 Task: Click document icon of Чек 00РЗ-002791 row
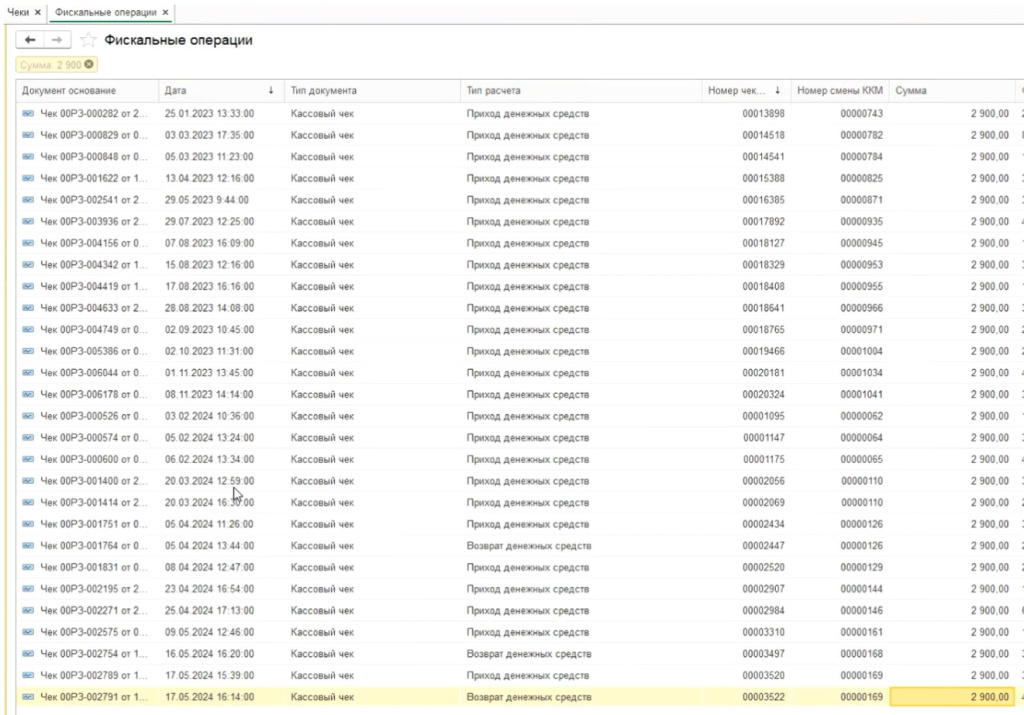[x=28, y=697]
